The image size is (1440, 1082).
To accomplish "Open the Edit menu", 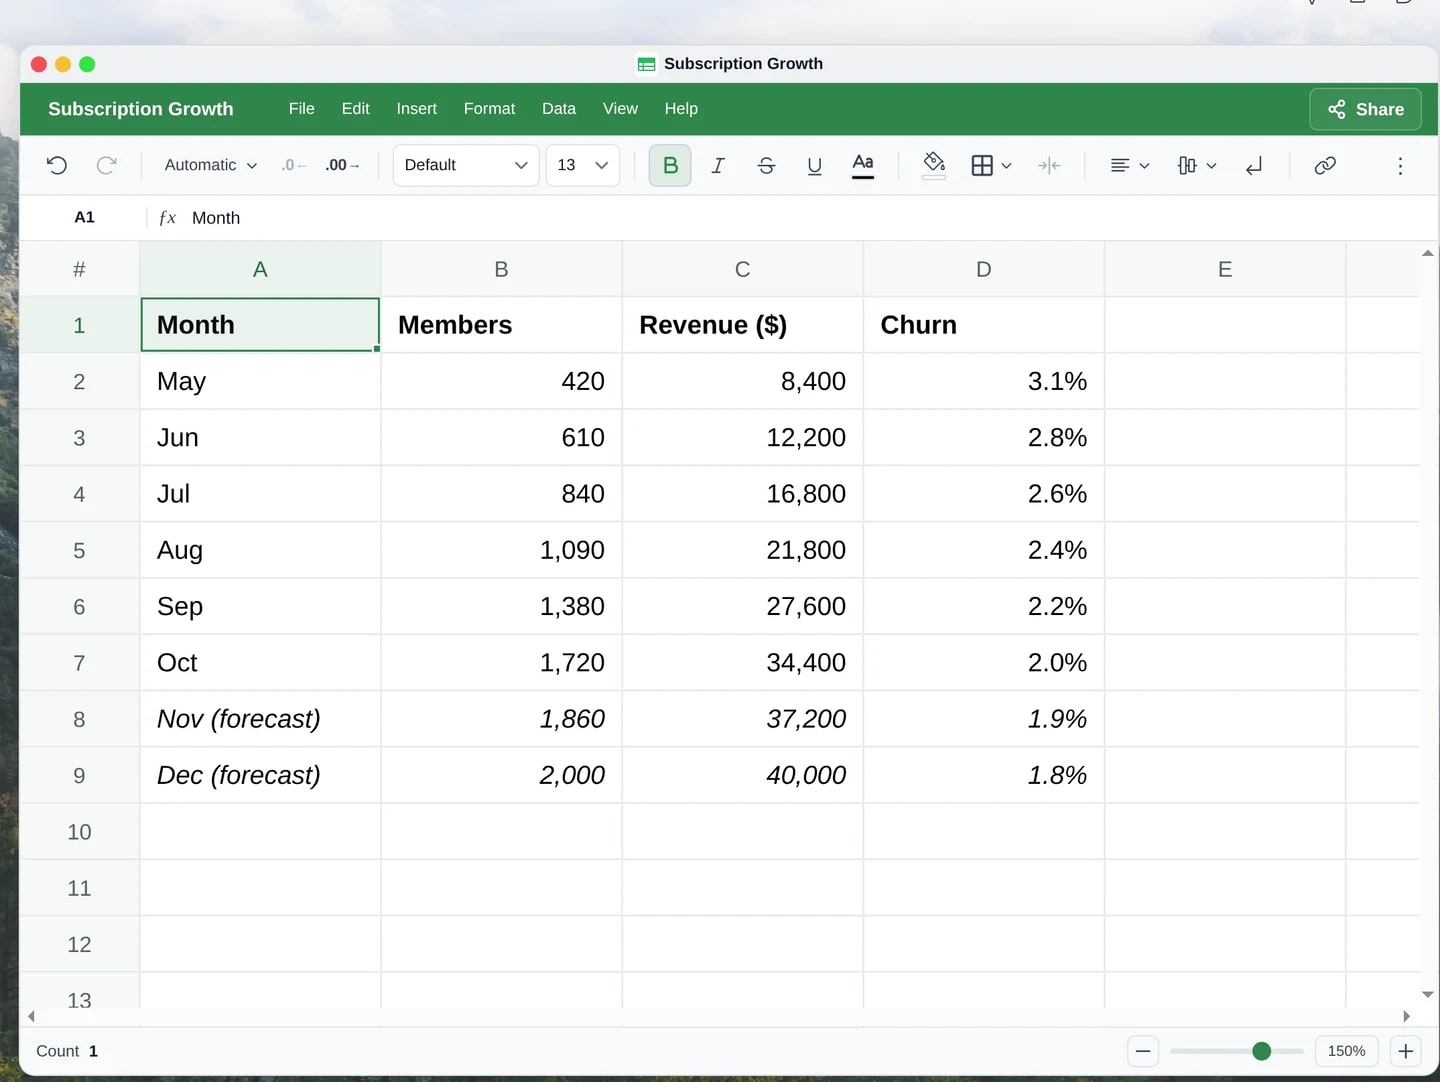I will click(x=356, y=109).
